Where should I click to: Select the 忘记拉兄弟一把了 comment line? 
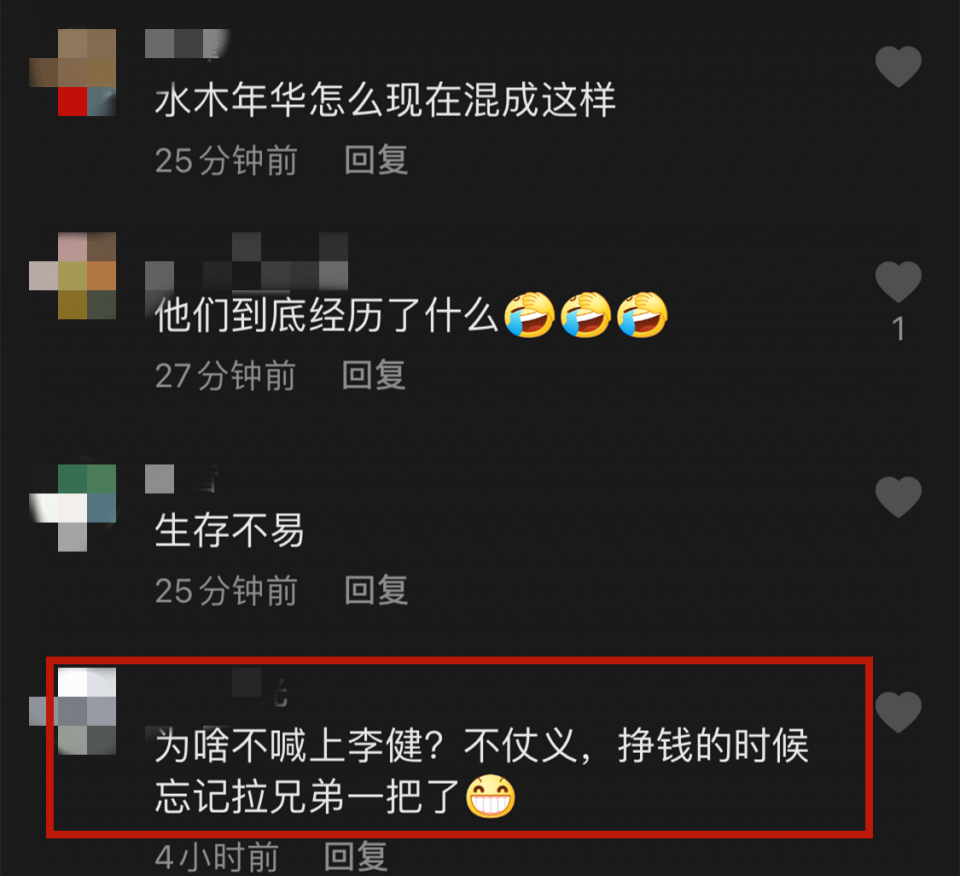(336, 797)
